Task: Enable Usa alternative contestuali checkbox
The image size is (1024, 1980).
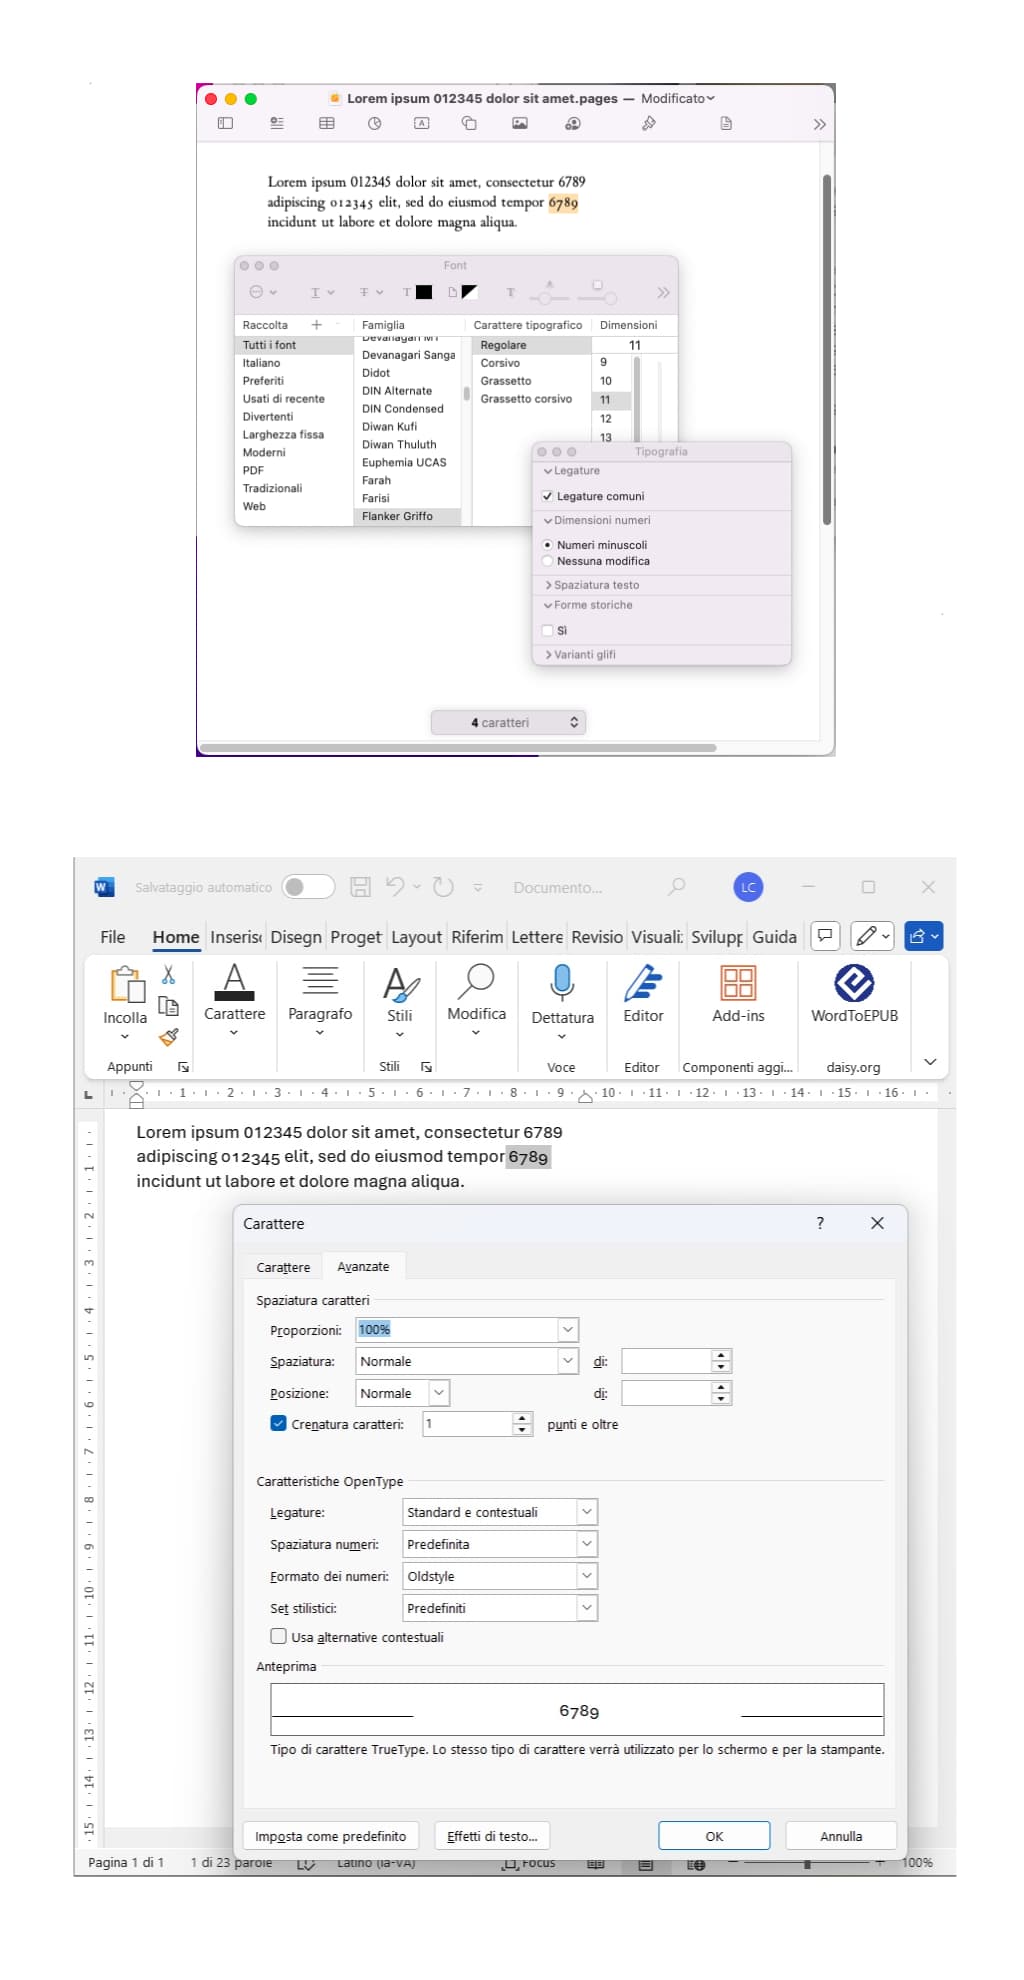Action: (279, 1636)
